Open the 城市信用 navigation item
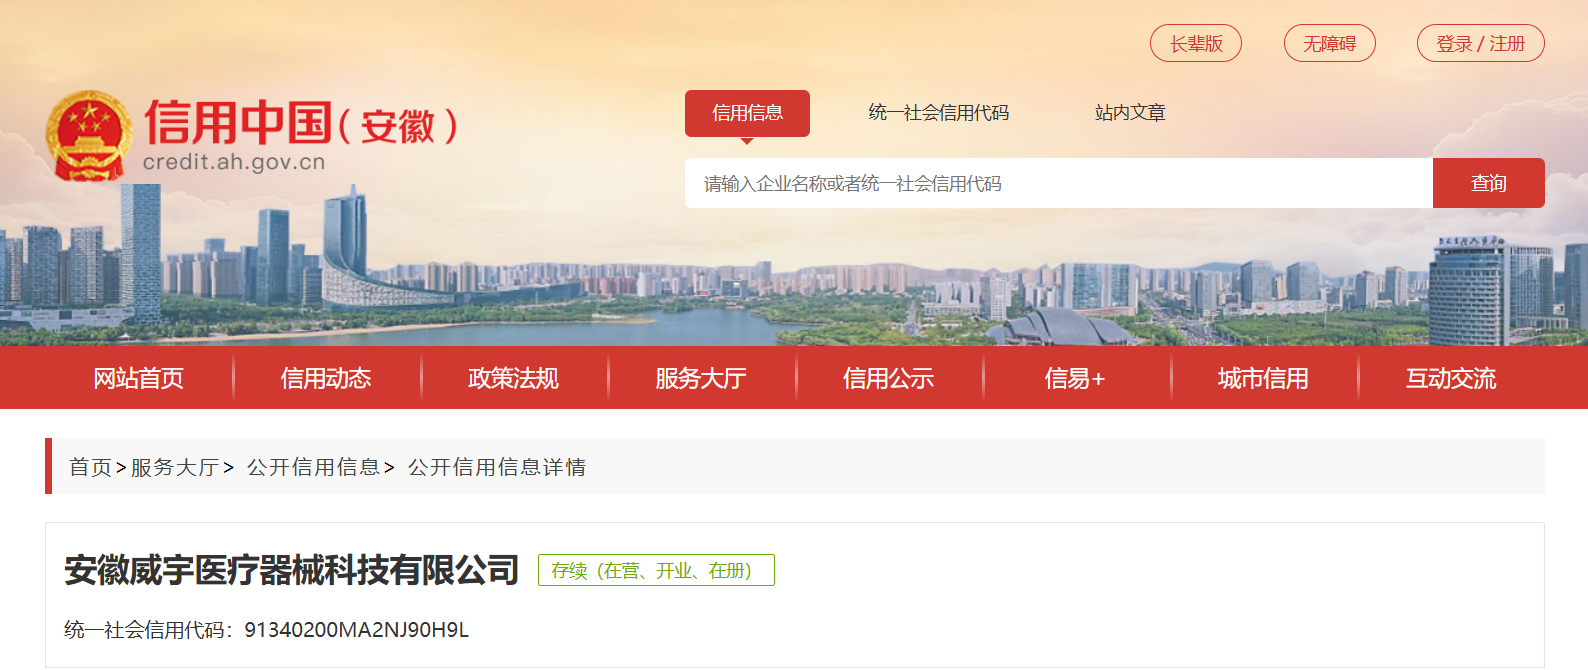This screenshot has height=670, width=1588. [1264, 378]
